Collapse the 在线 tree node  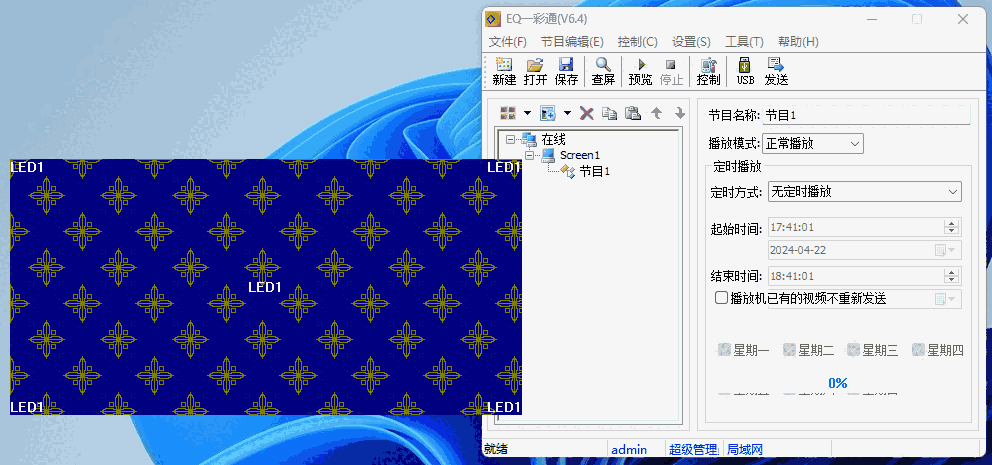click(510, 140)
